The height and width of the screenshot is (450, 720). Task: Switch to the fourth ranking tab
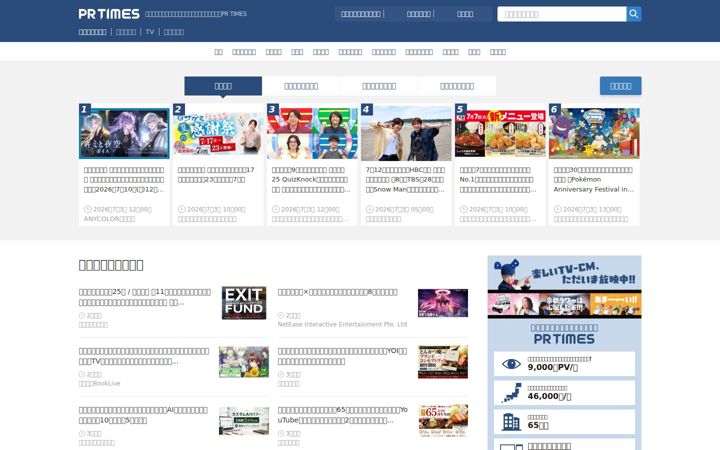coord(457,86)
